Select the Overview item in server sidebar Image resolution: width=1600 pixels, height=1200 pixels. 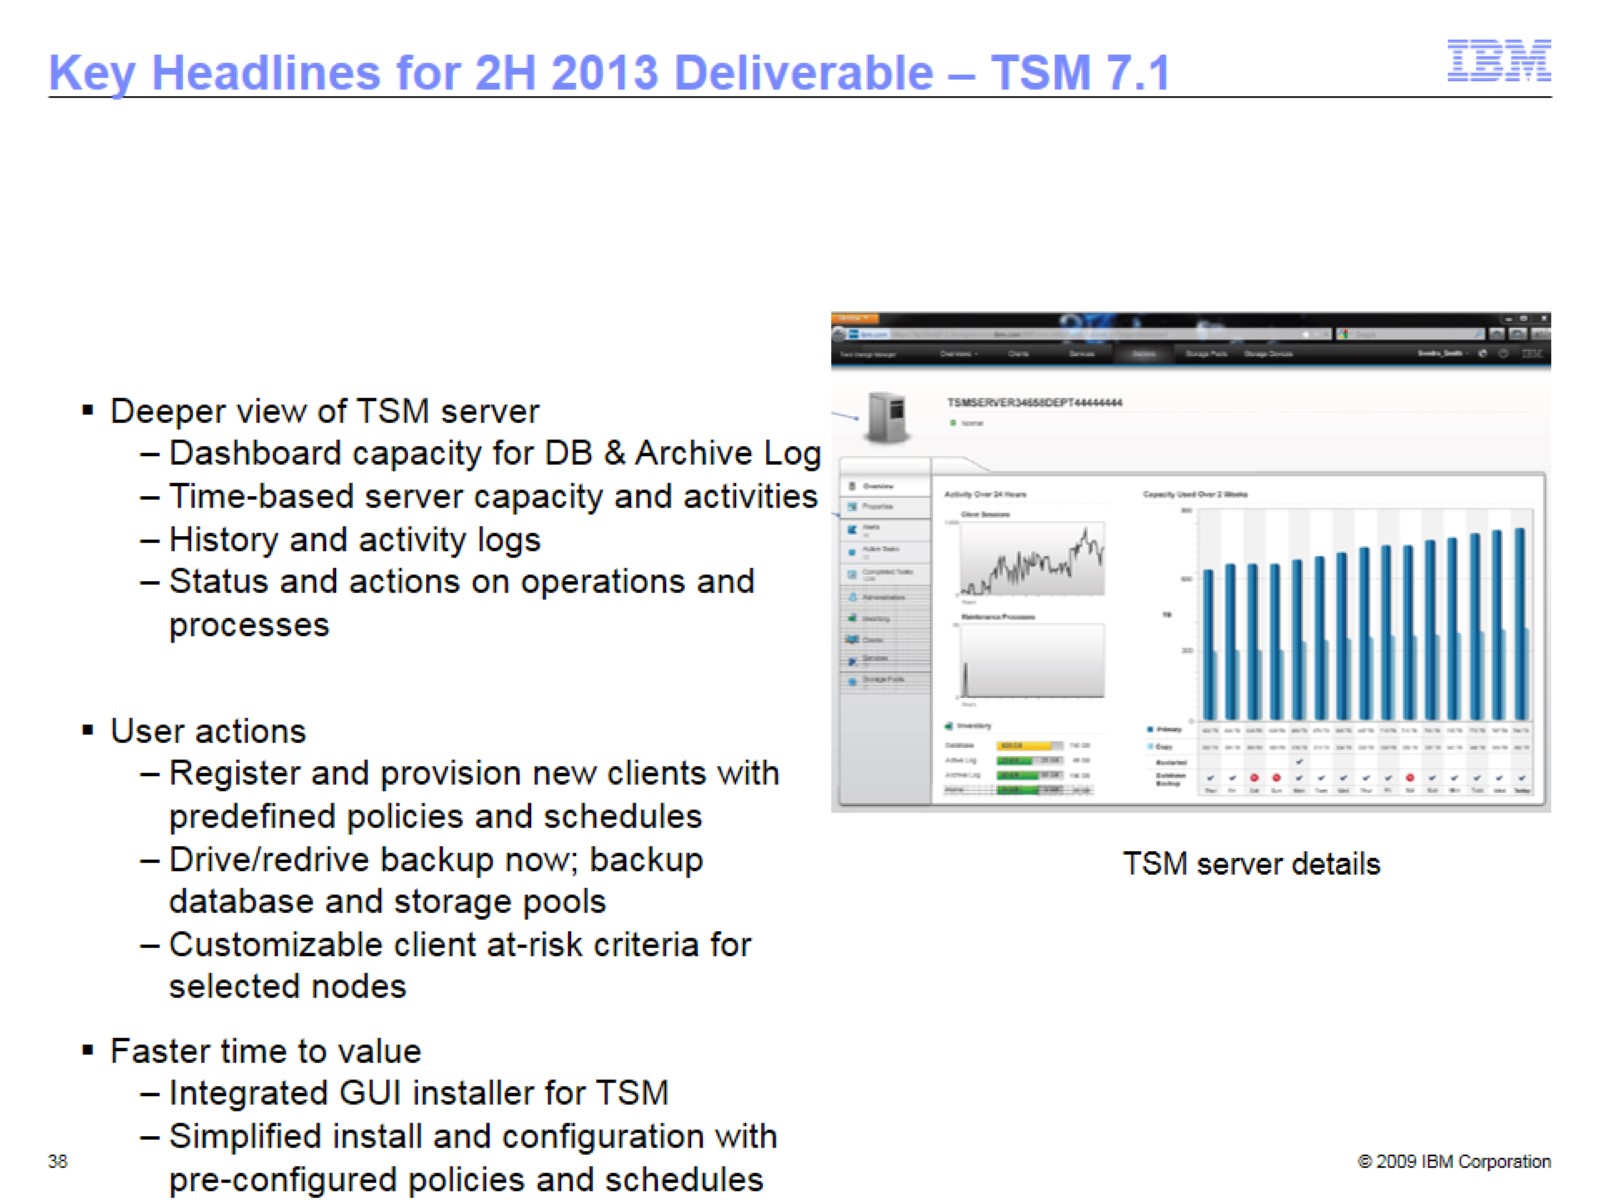878,485
